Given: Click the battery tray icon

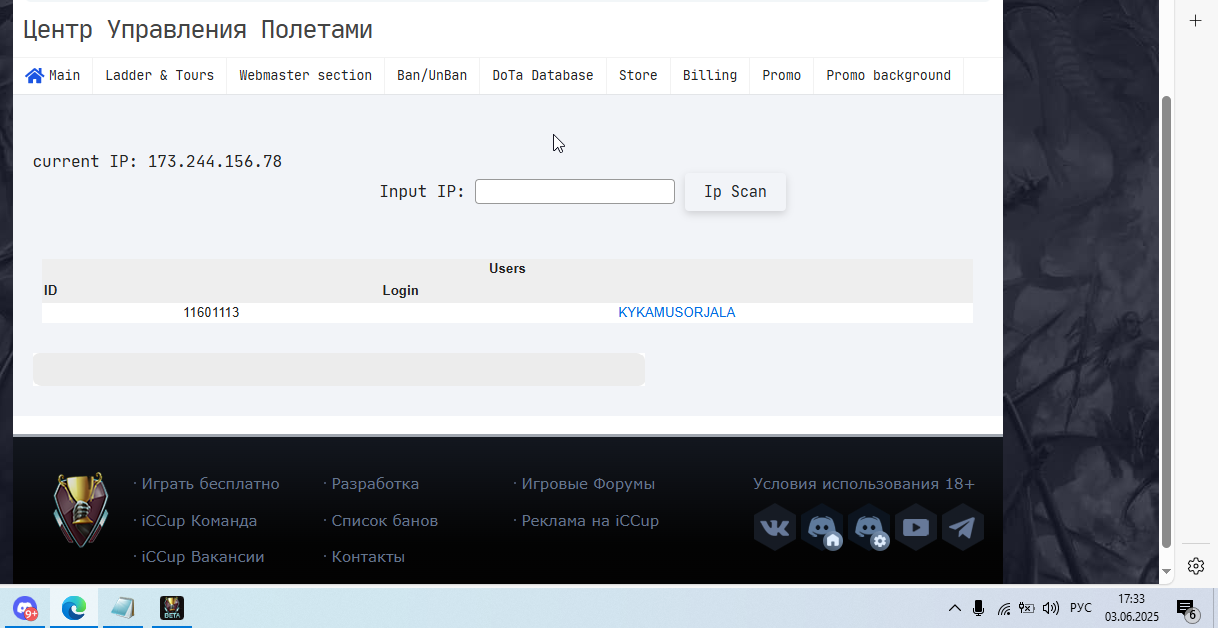Looking at the screenshot, I should coord(1026,608).
